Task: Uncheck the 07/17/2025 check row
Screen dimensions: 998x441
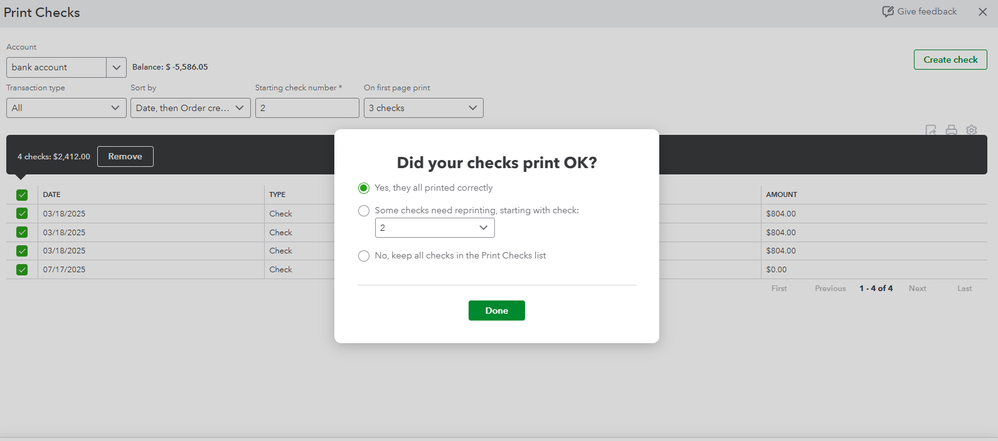Action: pyautogui.click(x=22, y=270)
